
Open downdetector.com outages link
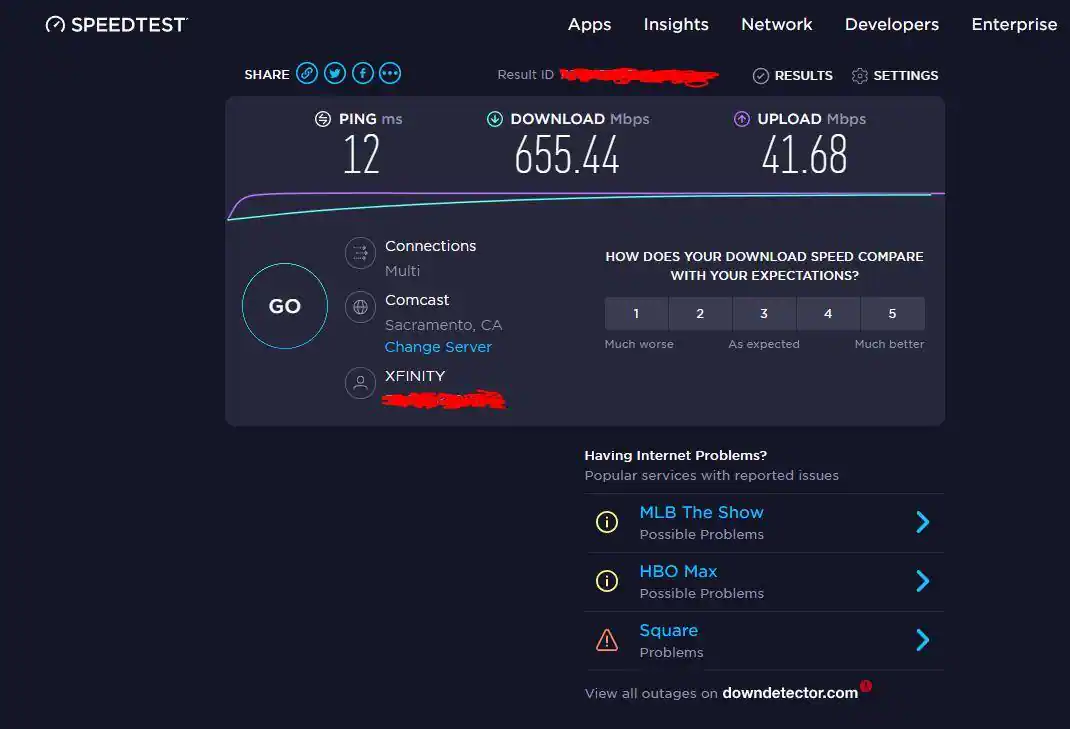[790, 693]
